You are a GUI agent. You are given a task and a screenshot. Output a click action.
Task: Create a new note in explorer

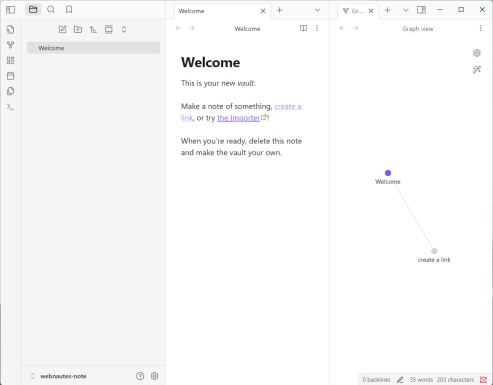click(63, 29)
